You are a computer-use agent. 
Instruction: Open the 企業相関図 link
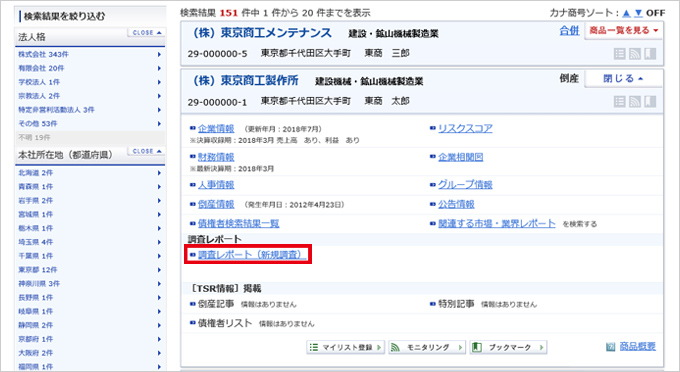[x=461, y=157]
